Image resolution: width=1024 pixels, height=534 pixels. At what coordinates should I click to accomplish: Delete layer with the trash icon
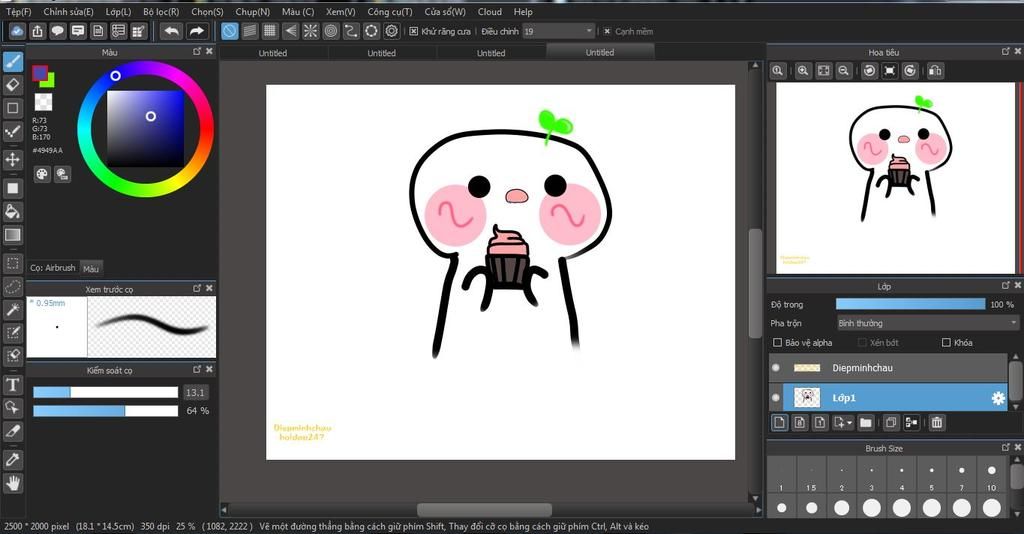coord(936,422)
